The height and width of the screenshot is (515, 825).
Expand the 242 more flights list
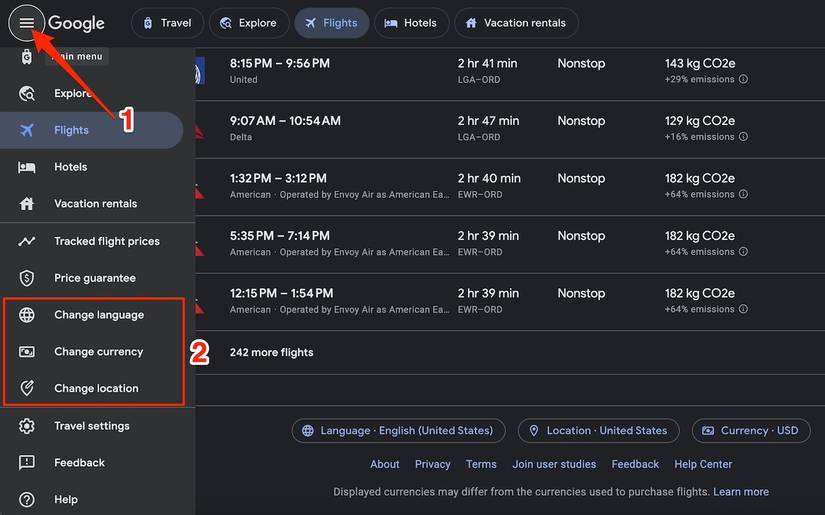[x=271, y=352]
